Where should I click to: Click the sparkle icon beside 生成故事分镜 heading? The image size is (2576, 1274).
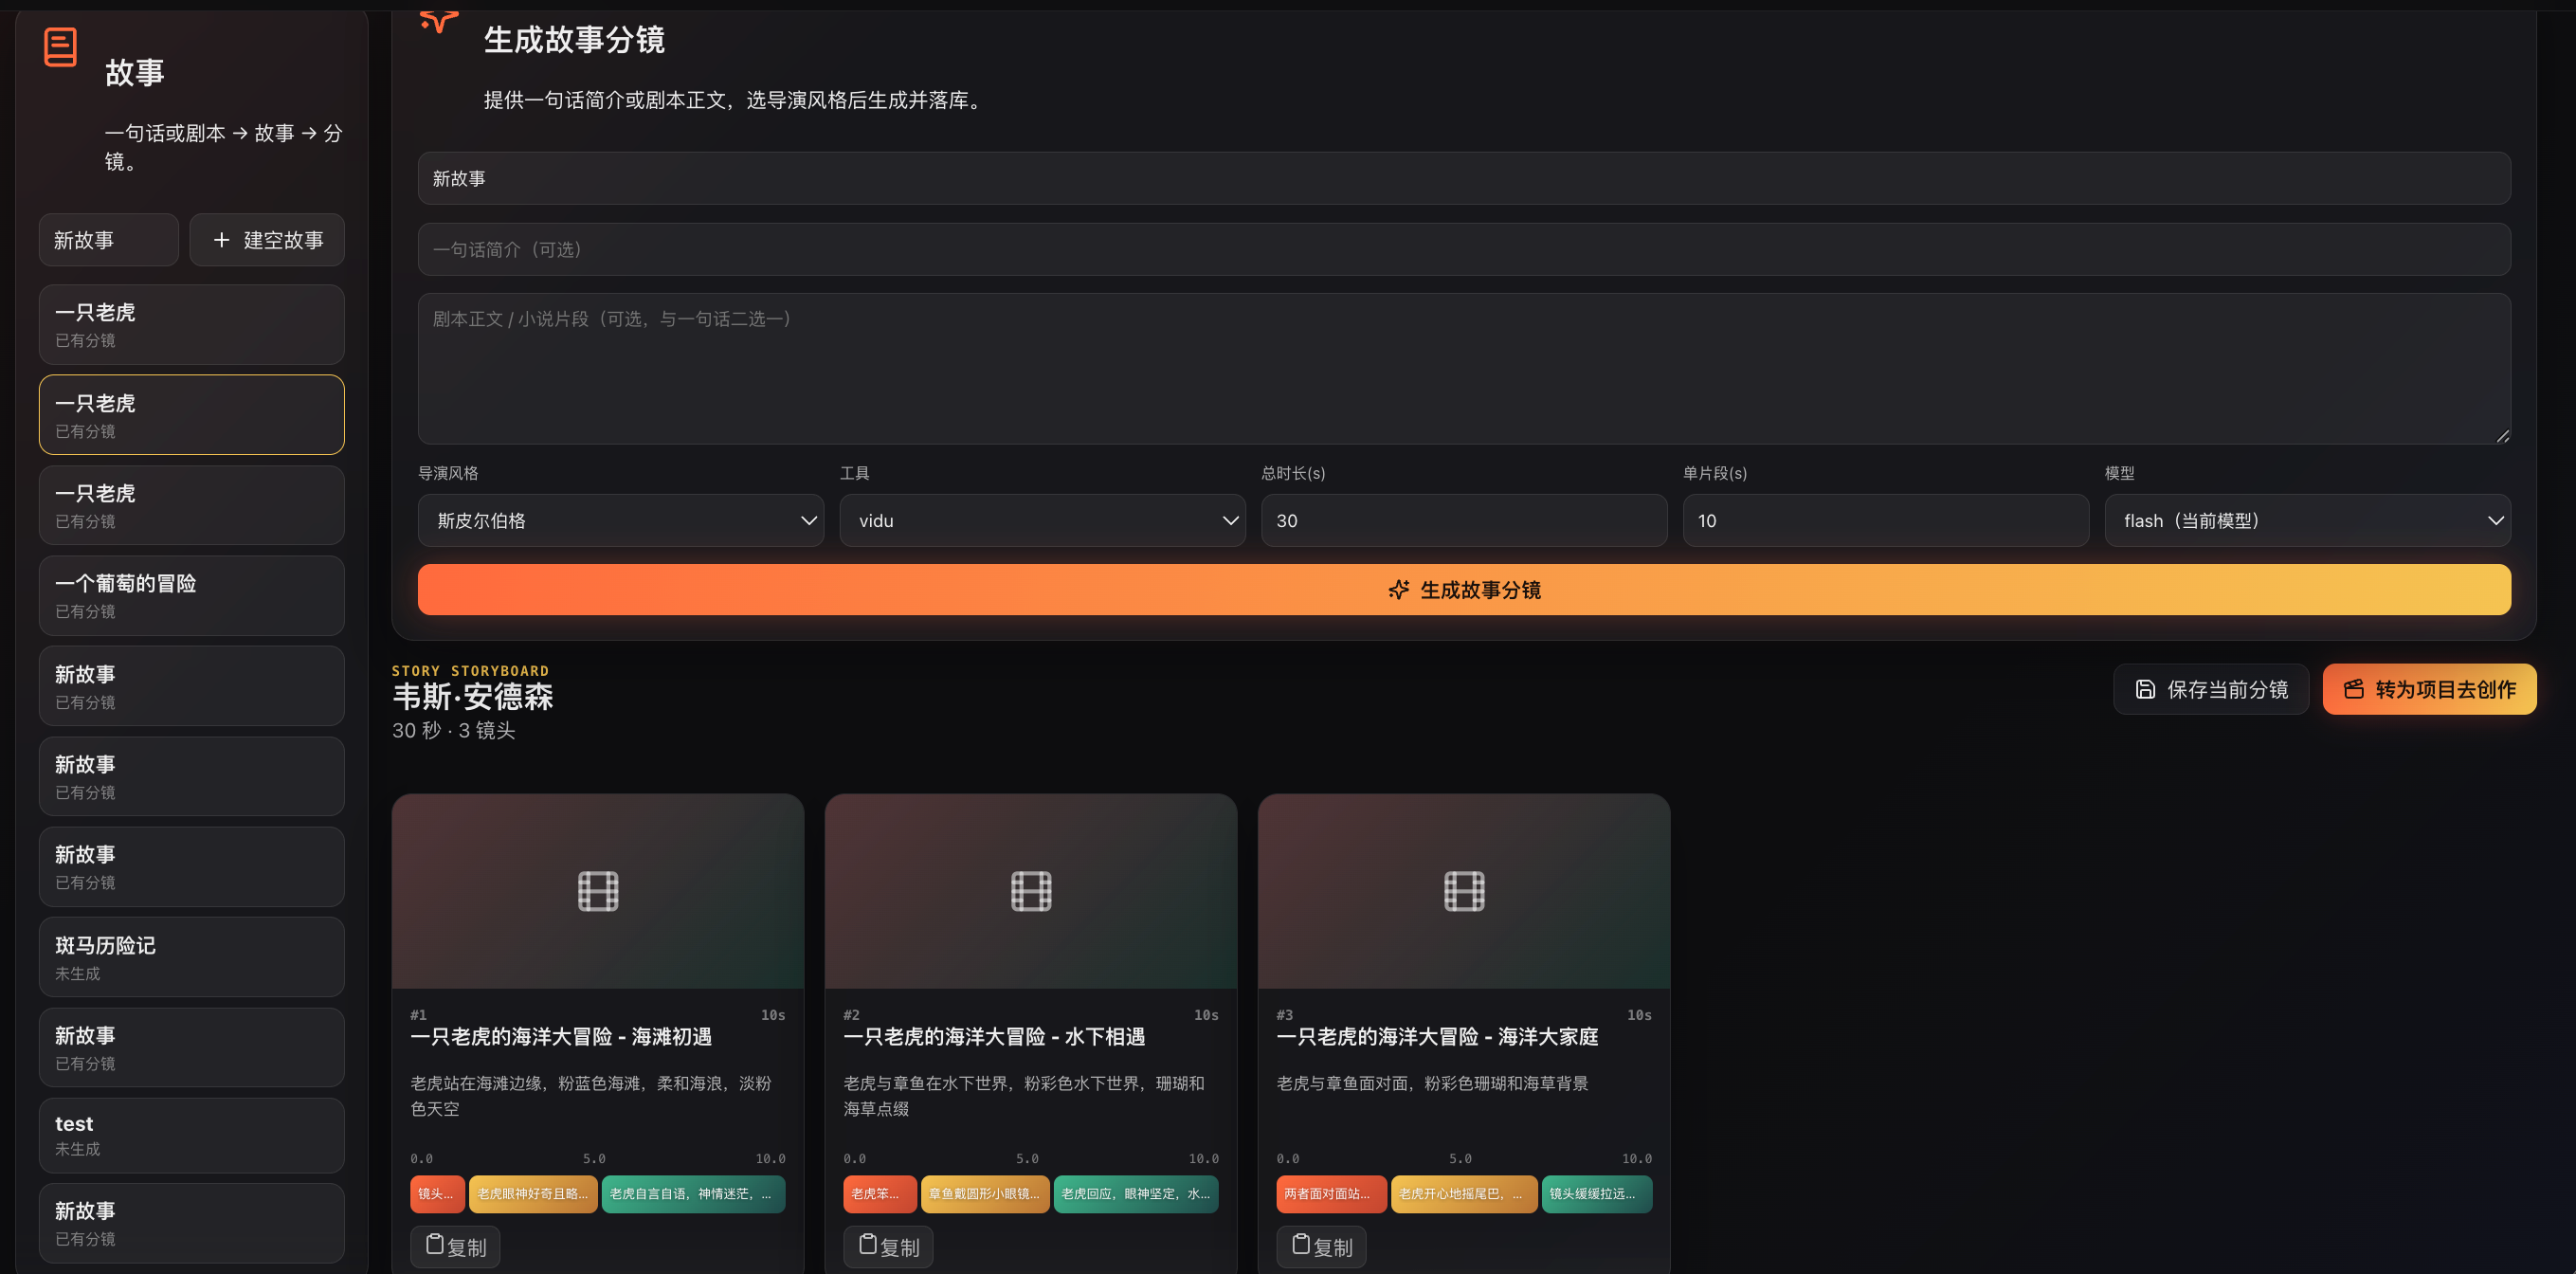click(x=438, y=20)
